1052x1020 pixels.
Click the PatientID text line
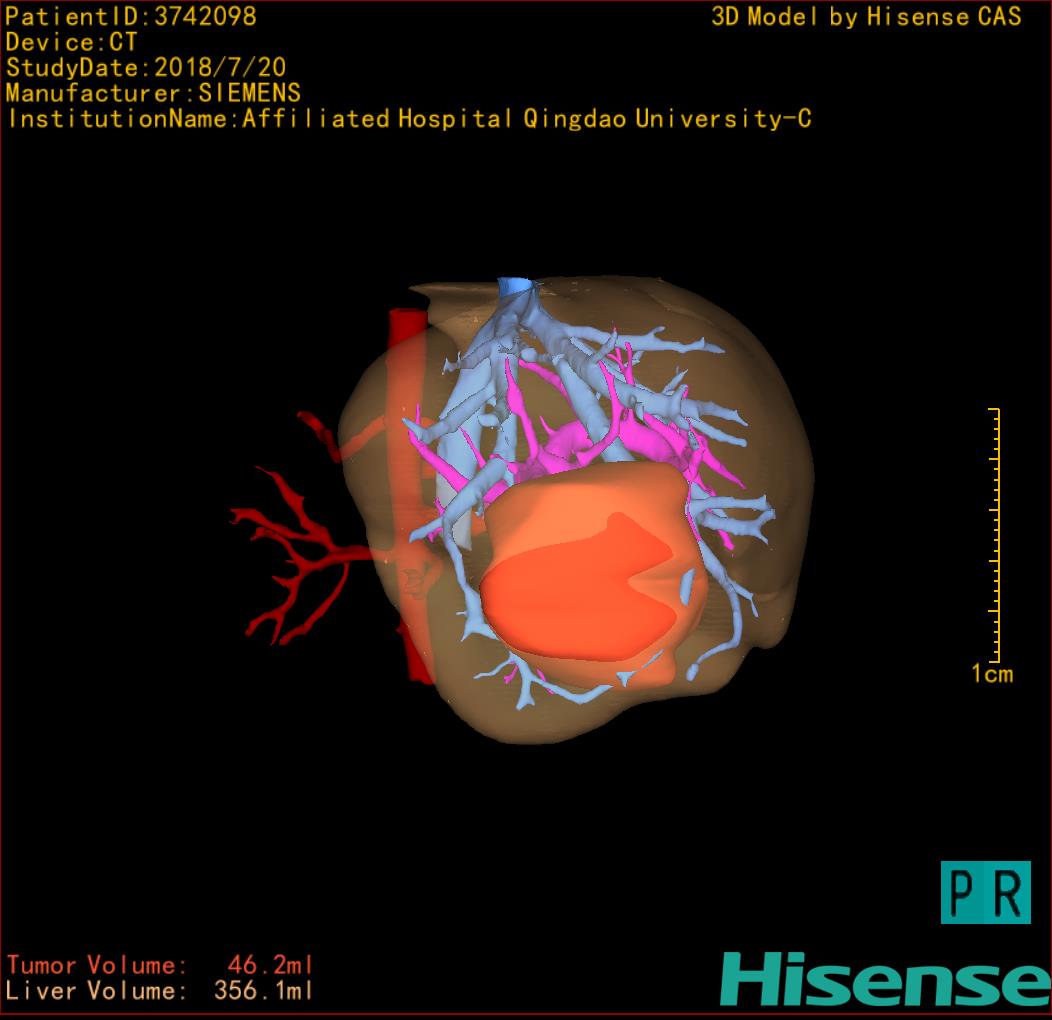click(x=131, y=16)
